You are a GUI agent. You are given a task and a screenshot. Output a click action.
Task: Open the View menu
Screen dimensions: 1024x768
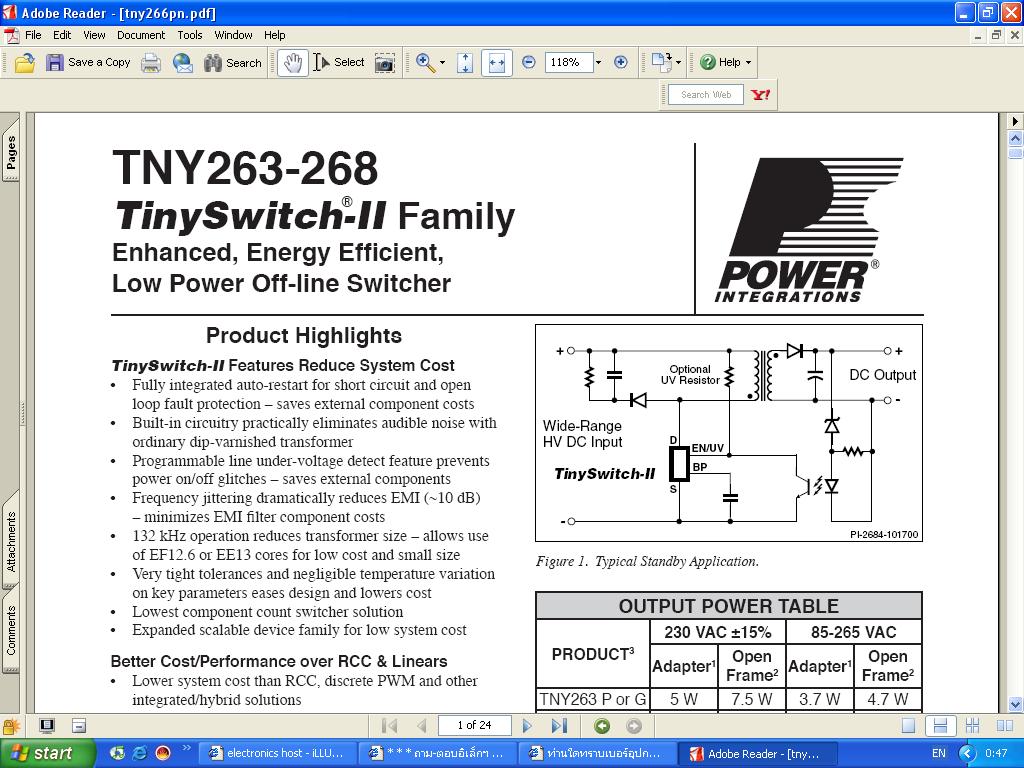(94, 35)
